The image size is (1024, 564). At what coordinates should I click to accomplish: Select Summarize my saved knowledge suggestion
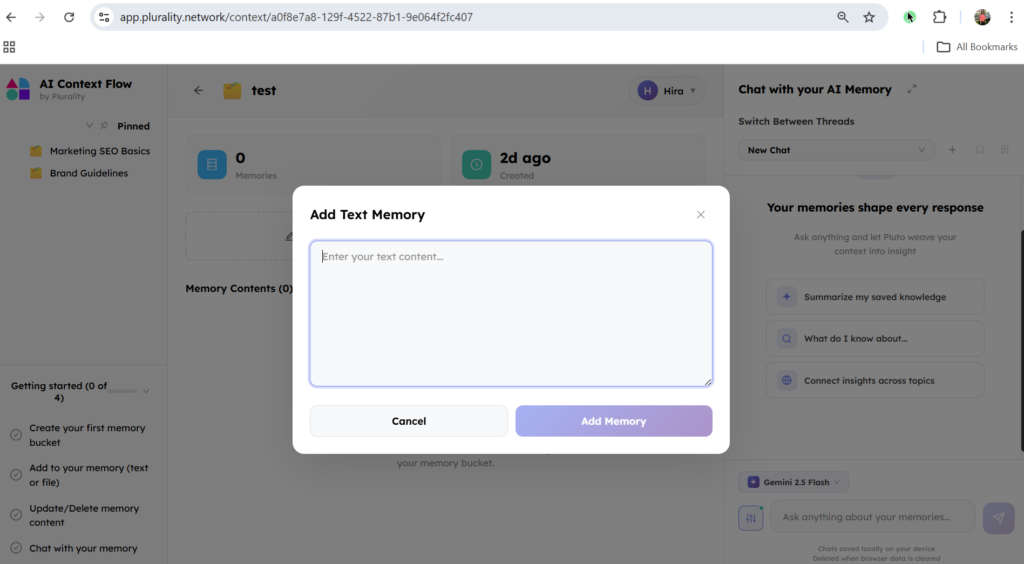pos(875,297)
